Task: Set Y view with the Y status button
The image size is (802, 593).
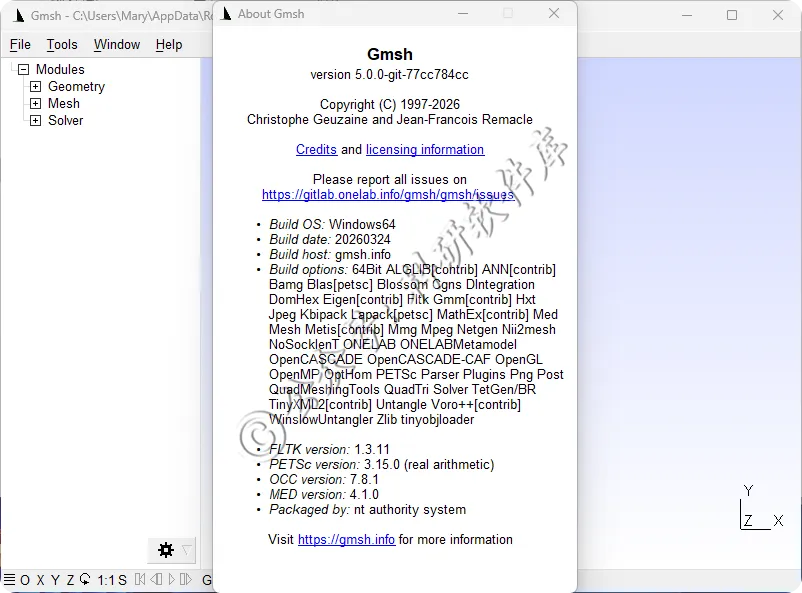Action: [x=55, y=580]
